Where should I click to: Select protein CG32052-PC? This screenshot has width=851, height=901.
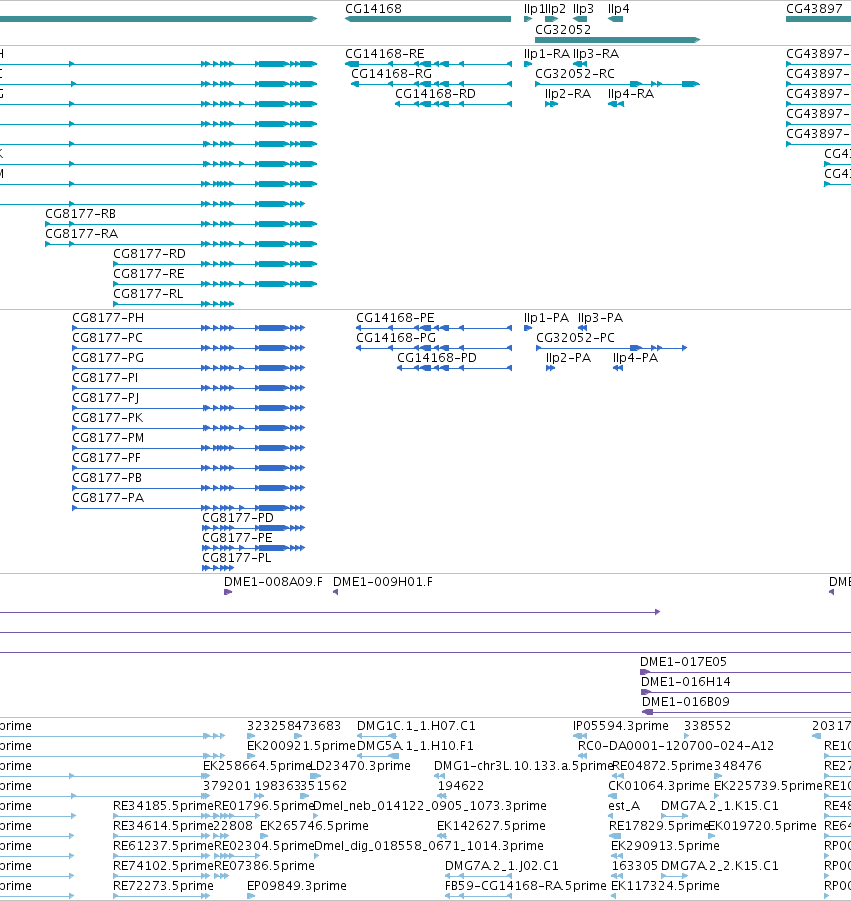click(x=575, y=338)
